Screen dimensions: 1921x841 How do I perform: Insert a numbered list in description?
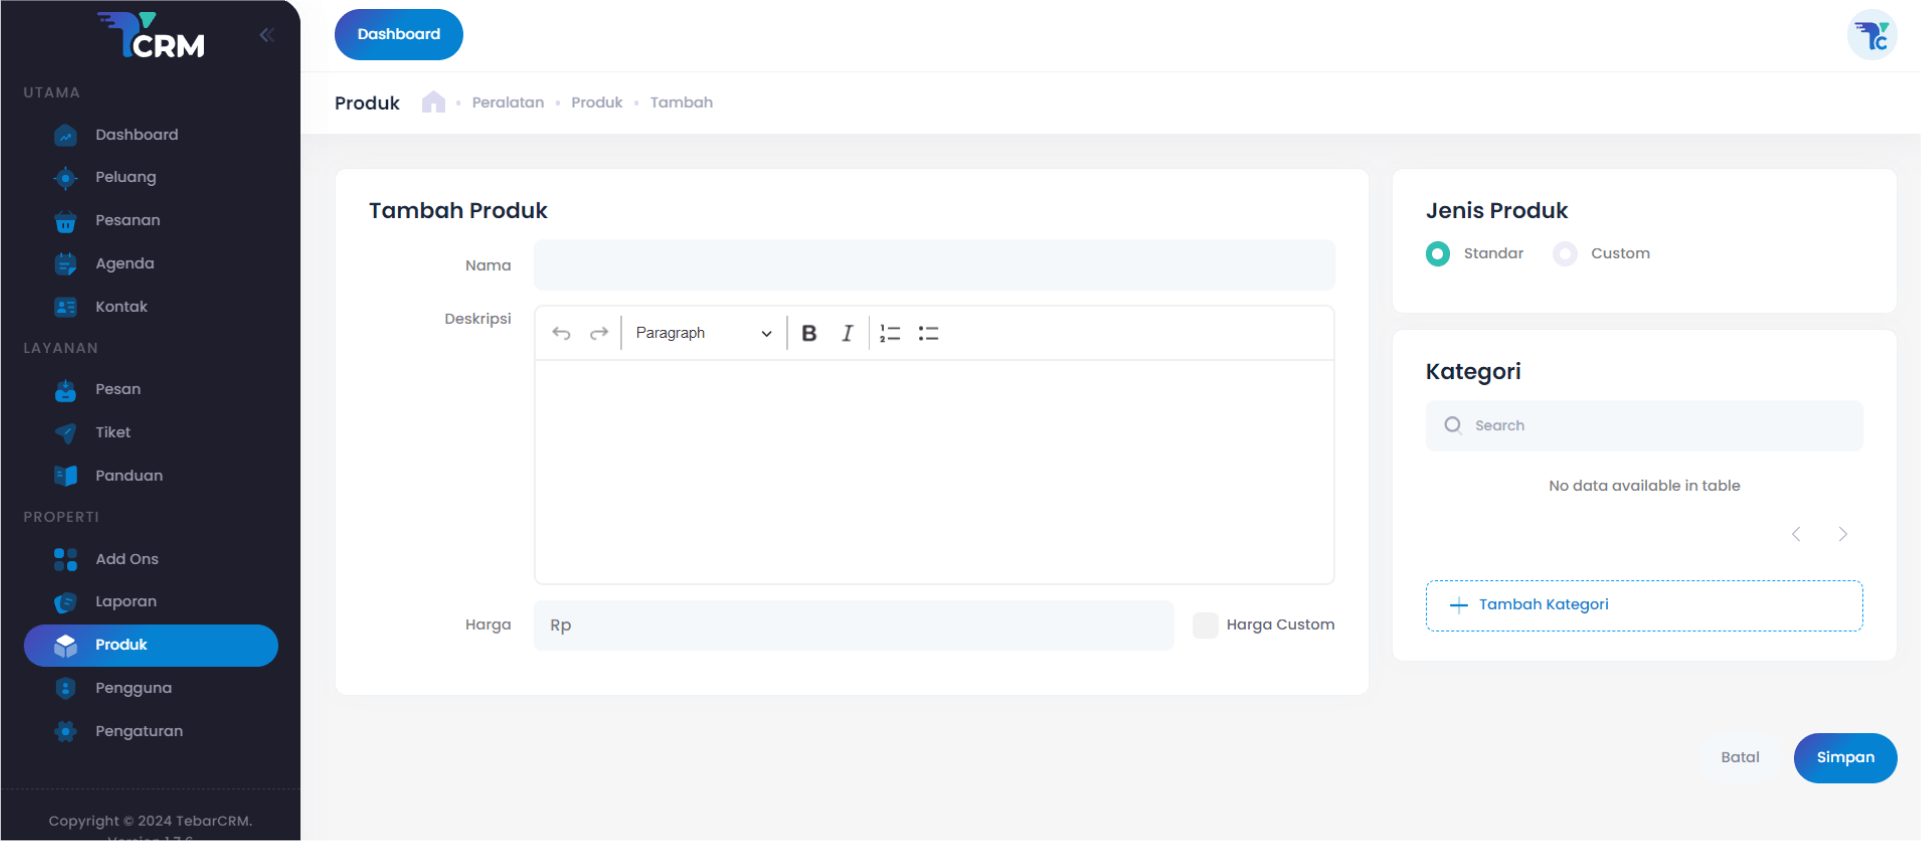[889, 333]
